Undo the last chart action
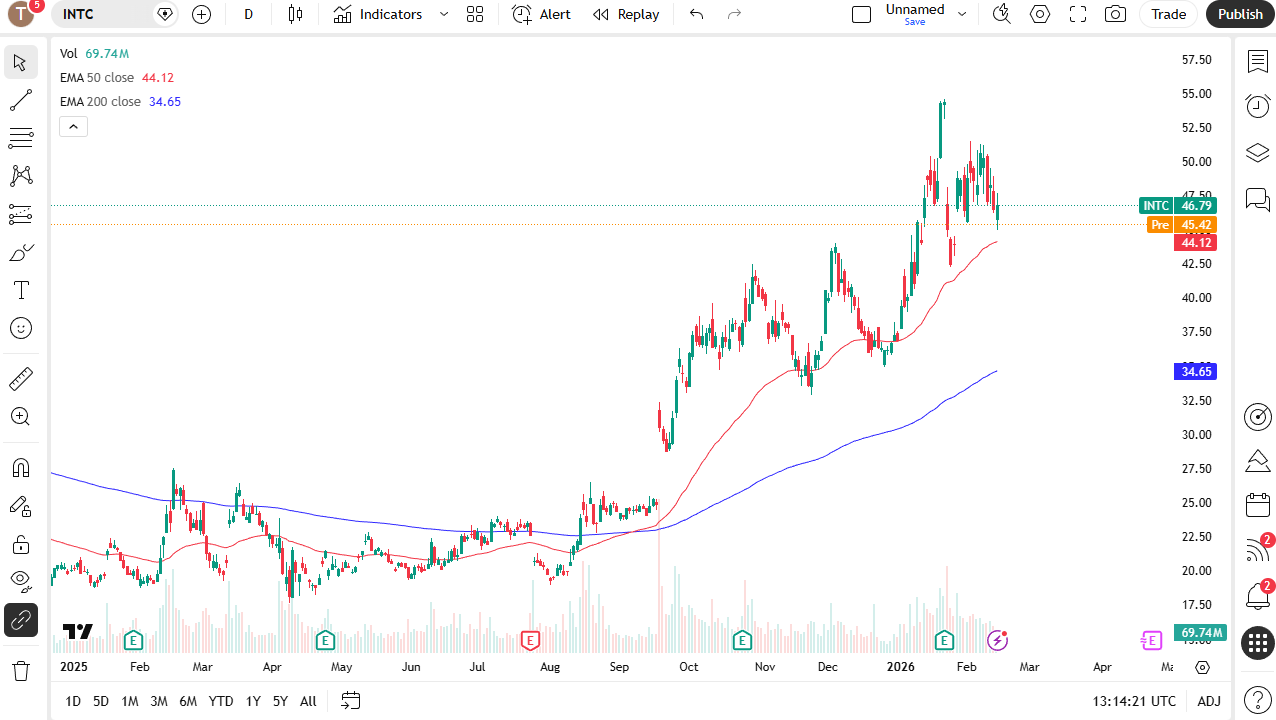The image size is (1276, 720). coord(697,14)
